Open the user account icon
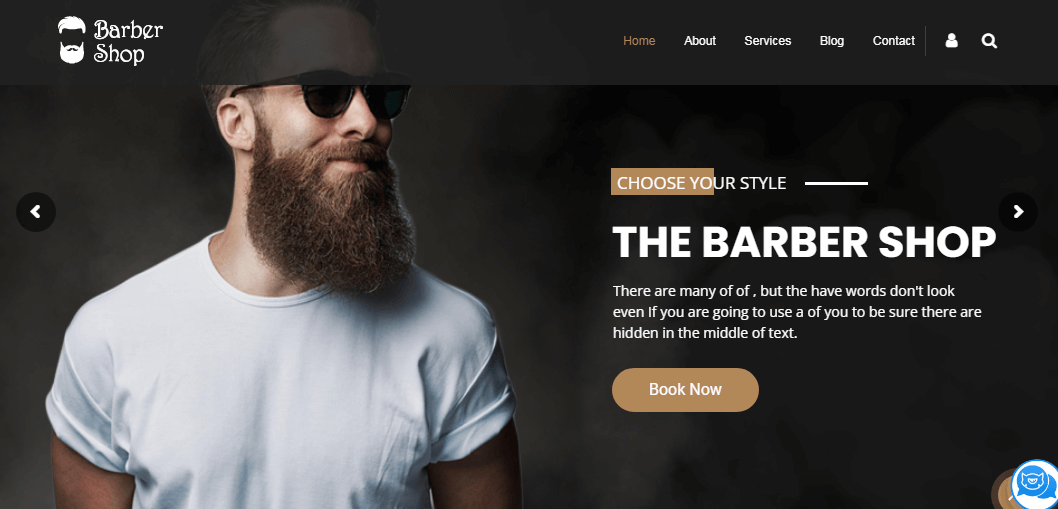Viewport: 1058px width, 509px height. point(951,41)
